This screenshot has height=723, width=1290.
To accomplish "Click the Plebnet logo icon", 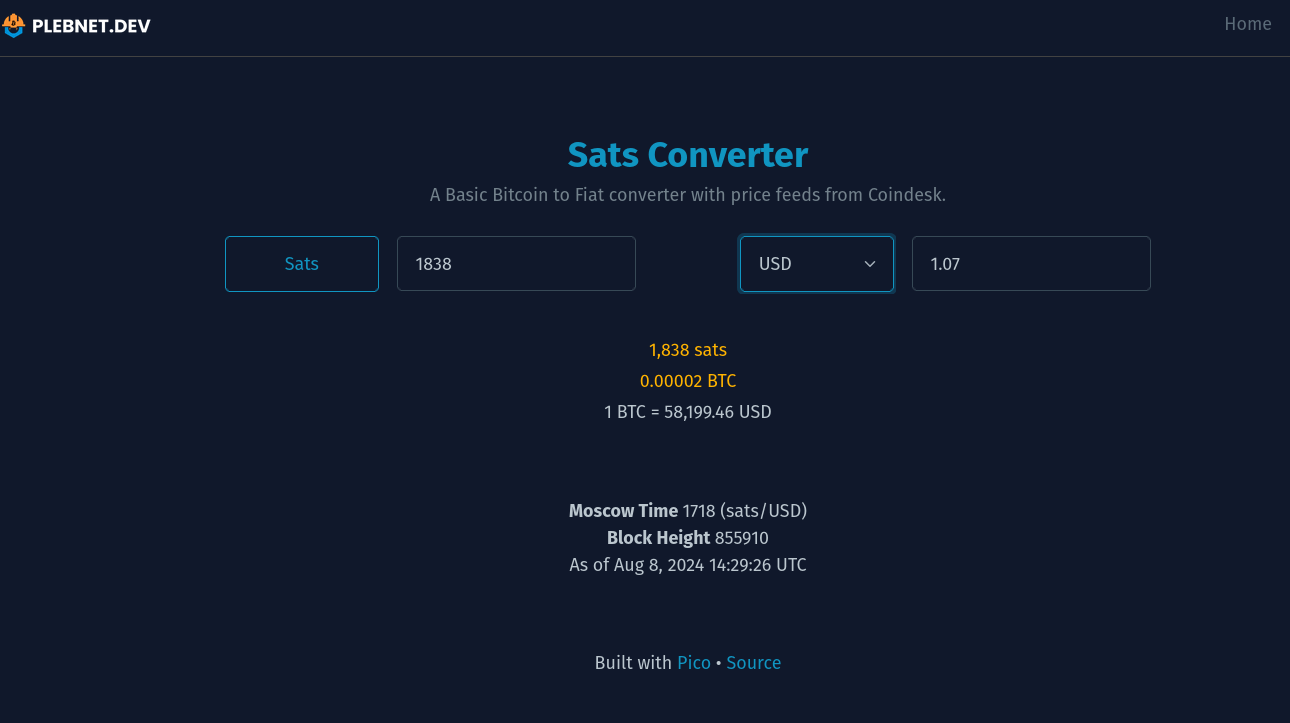I will tap(14, 25).
